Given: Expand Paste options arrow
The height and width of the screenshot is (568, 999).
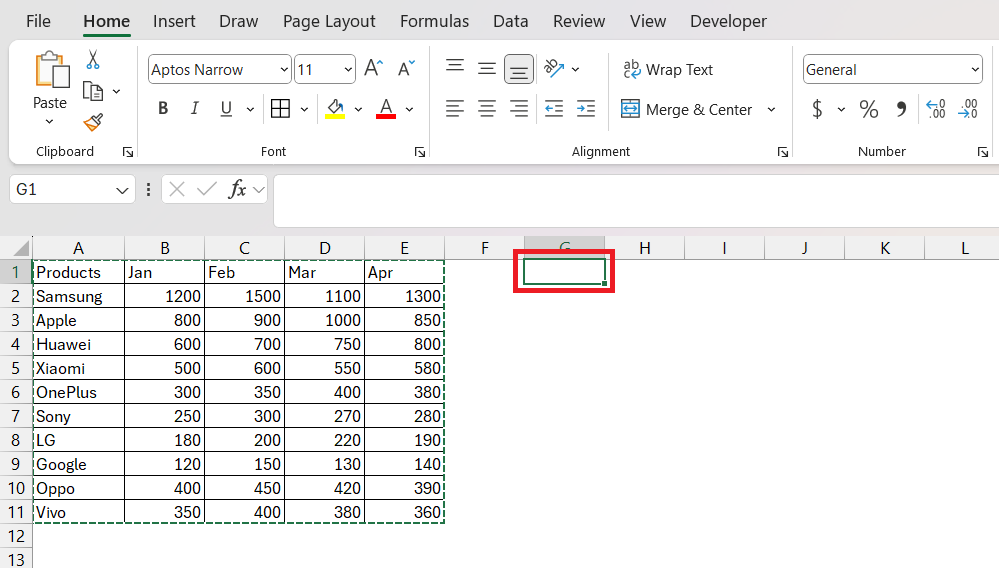Looking at the screenshot, I should (50, 121).
